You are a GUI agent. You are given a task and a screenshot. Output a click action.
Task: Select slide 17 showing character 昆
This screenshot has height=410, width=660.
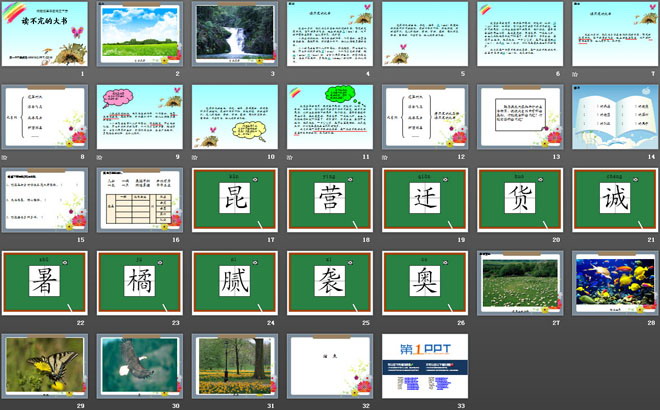pos(235,200)
